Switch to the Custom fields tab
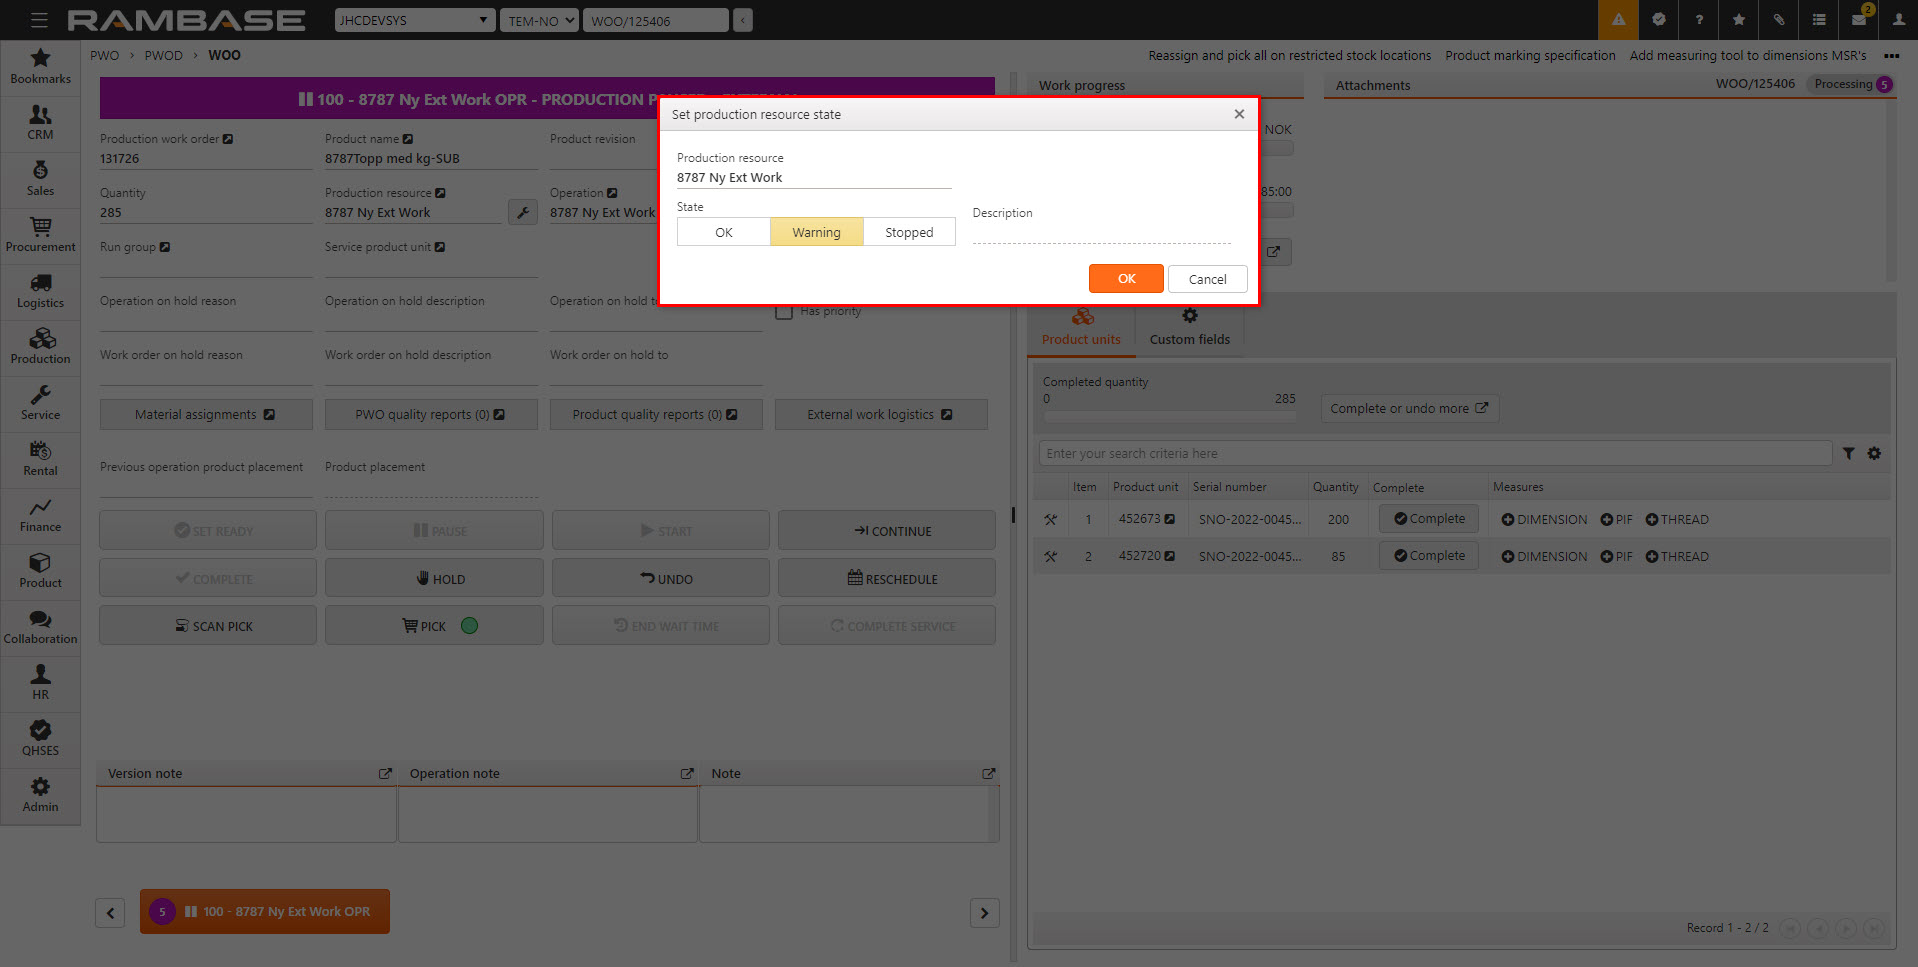Viewport: 1918px width, 967px height. 1189,328
